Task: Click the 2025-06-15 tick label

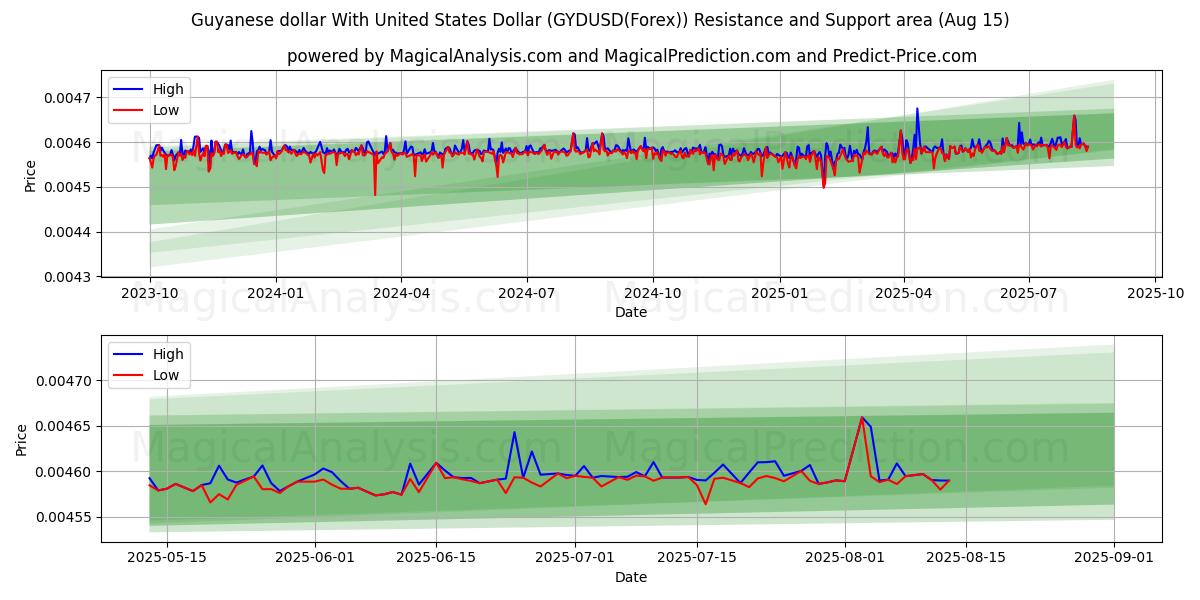Action: [x=436, y=559]
